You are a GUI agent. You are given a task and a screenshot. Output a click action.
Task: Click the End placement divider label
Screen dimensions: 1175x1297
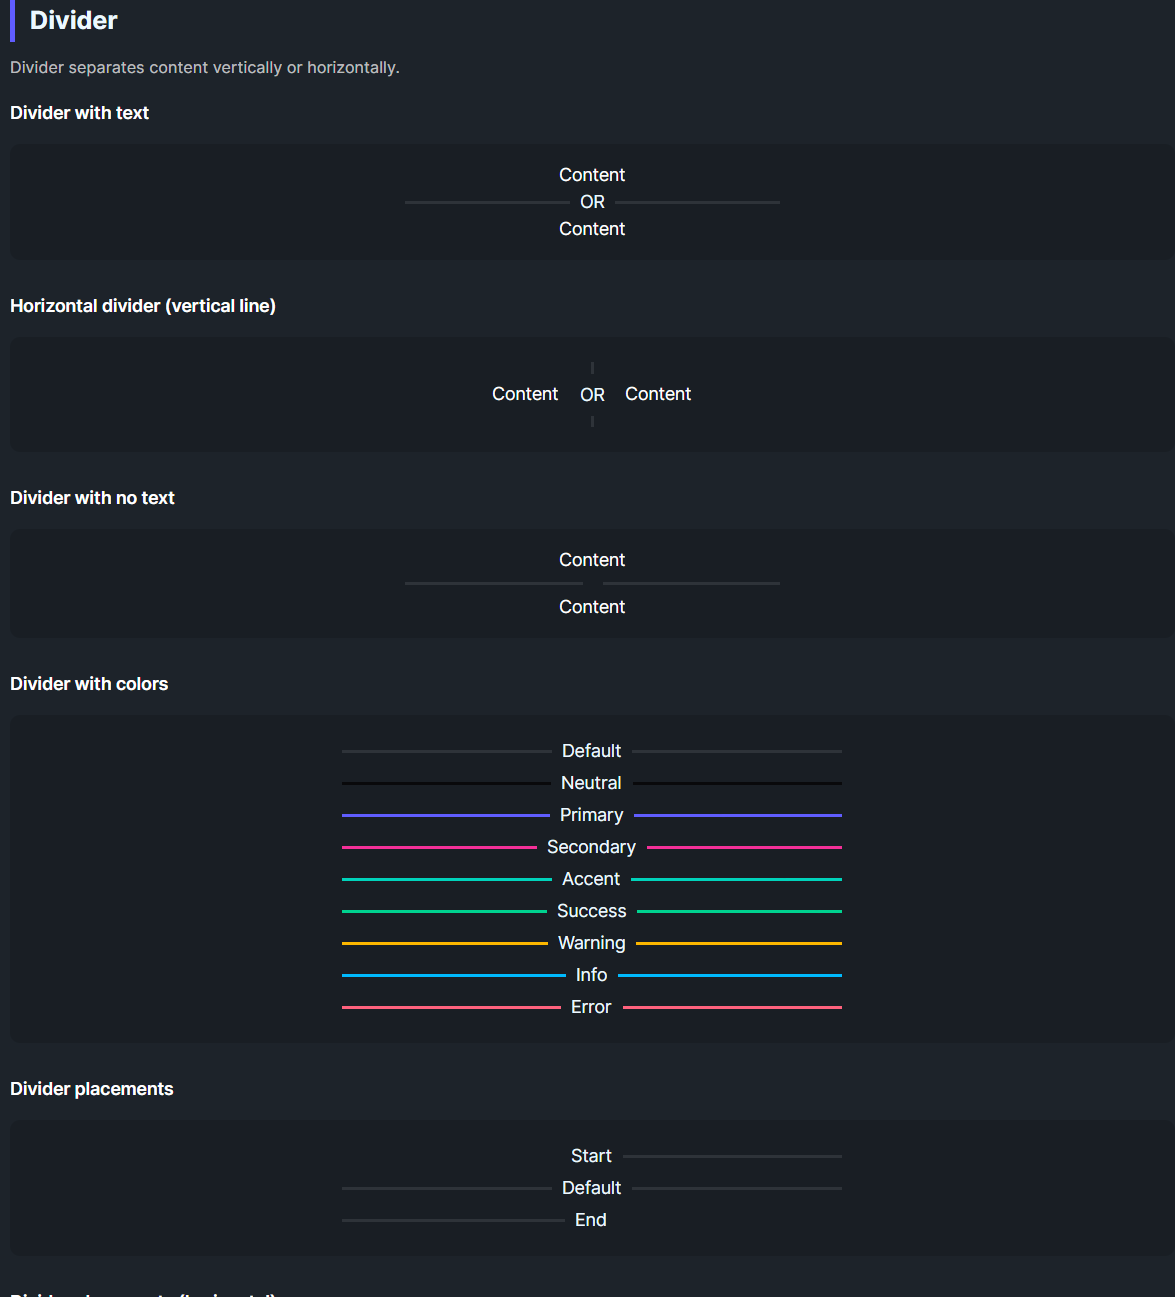(590, 1220)
